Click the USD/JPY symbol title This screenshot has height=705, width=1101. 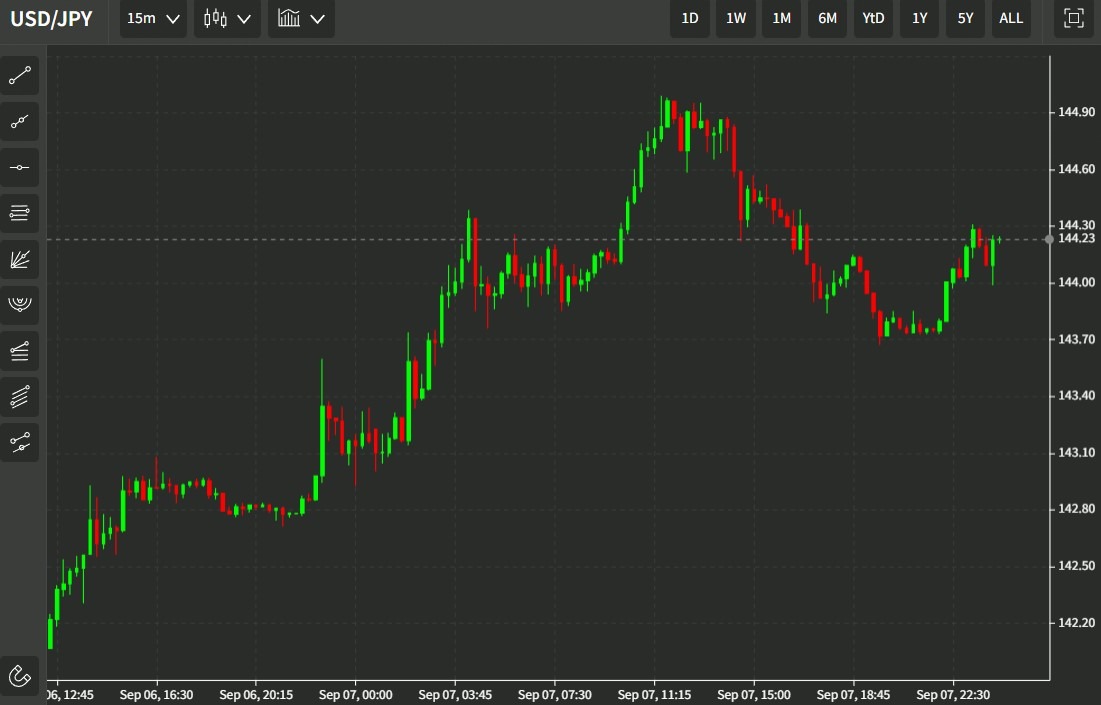pyautogui.click(x=51, y=18)
